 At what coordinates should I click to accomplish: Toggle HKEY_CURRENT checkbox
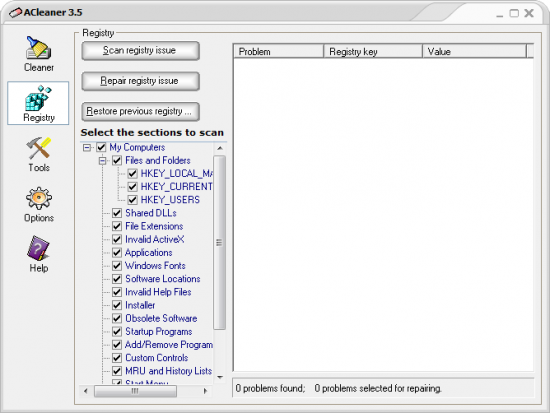[x=132, y=187]
